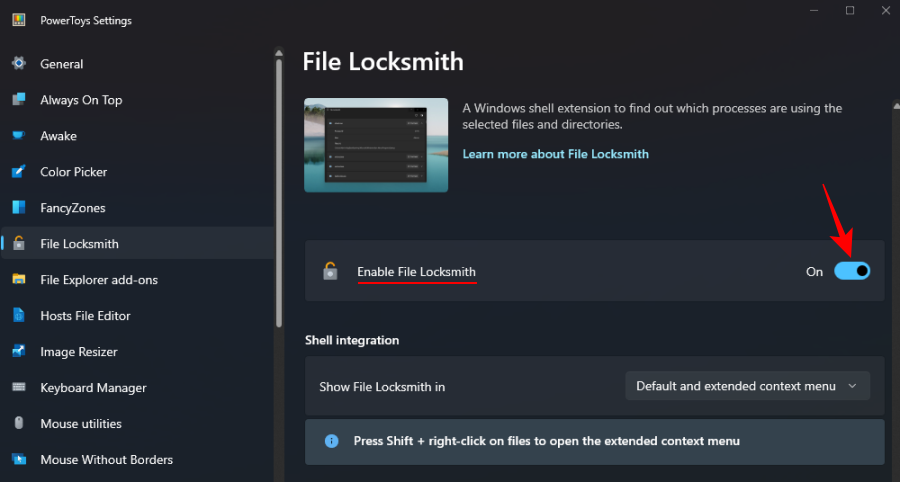Click the PowerToys app icon in title bar
The height and width of the screenshot is (482, 900).
pos(18,20)
